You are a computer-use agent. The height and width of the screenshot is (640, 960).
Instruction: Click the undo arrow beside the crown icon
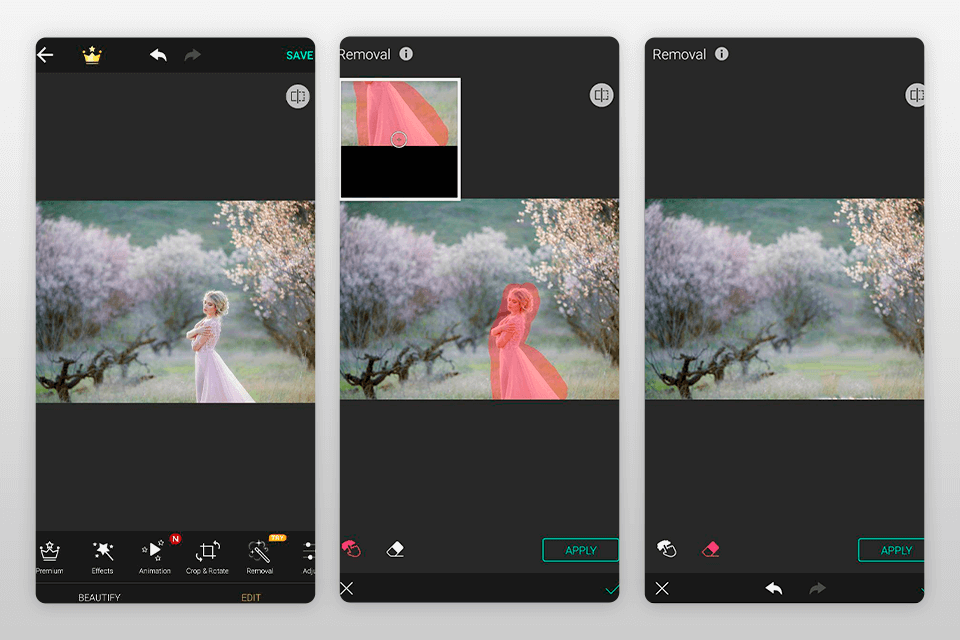(158, 55)
